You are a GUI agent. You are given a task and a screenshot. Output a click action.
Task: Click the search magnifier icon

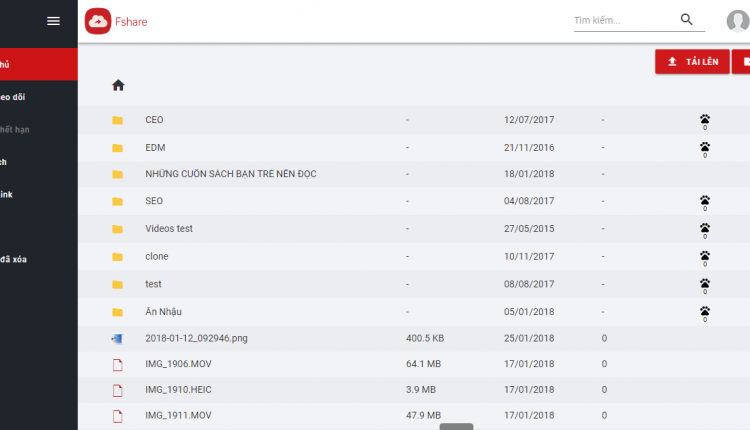tap(686, 19)
